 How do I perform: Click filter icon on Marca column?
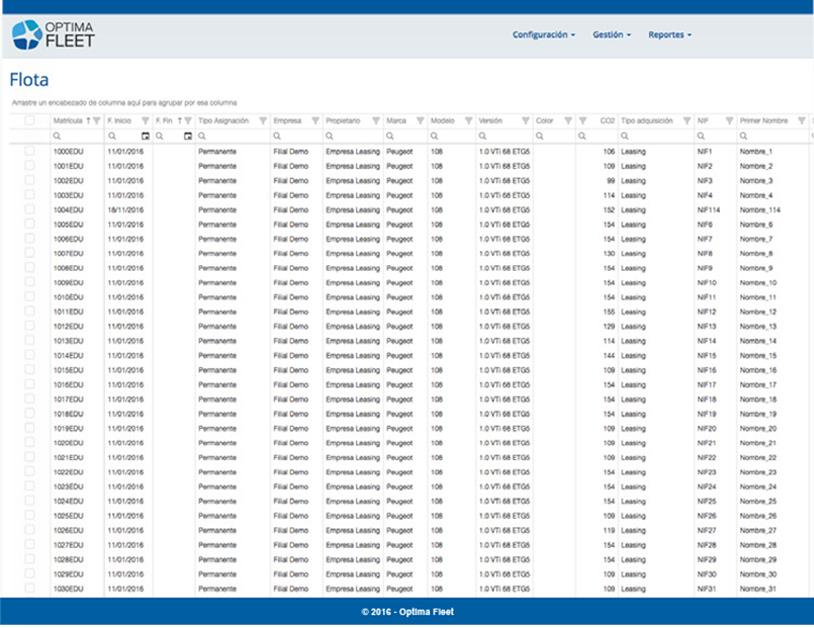pyautogui.click(x=420, y=121)
